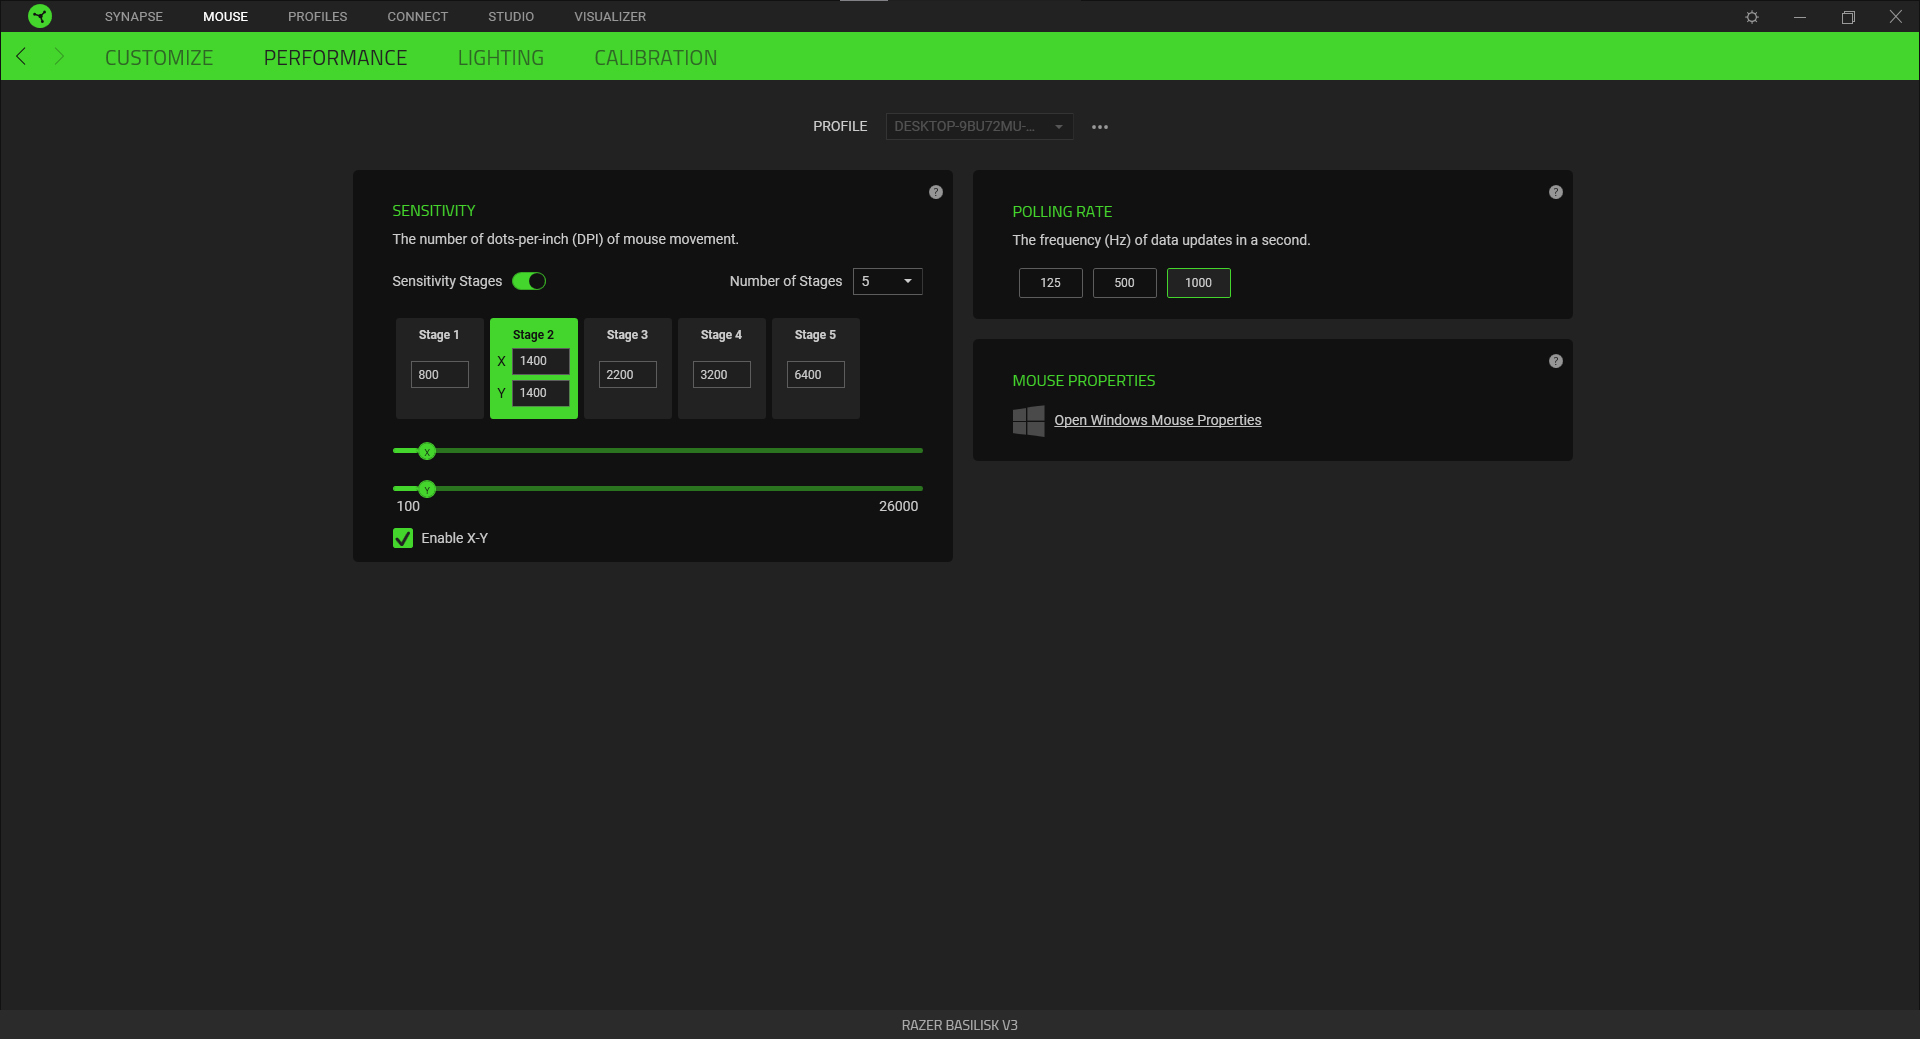Open the Visualizer menu item
The image size is (1920, 1039).
click(x=609, y=16)
